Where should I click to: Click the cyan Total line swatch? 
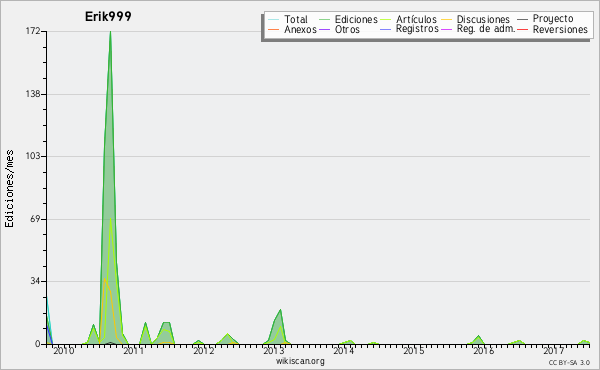[x=274, y=19]
